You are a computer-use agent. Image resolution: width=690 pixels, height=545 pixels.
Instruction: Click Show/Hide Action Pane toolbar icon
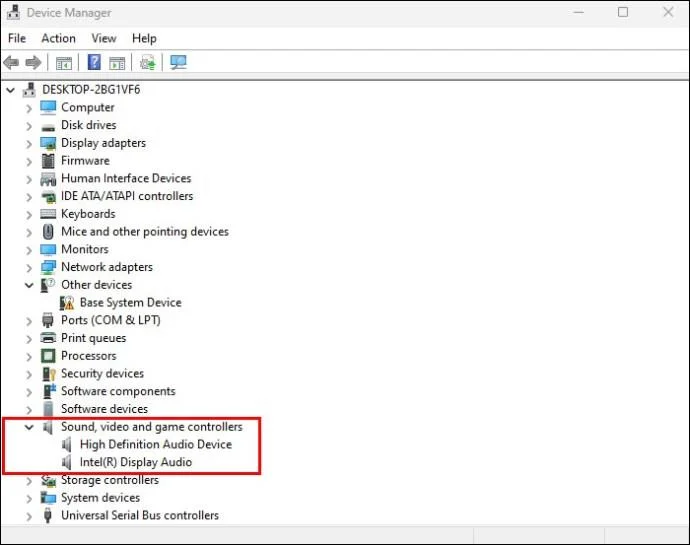tap(117, 63)
